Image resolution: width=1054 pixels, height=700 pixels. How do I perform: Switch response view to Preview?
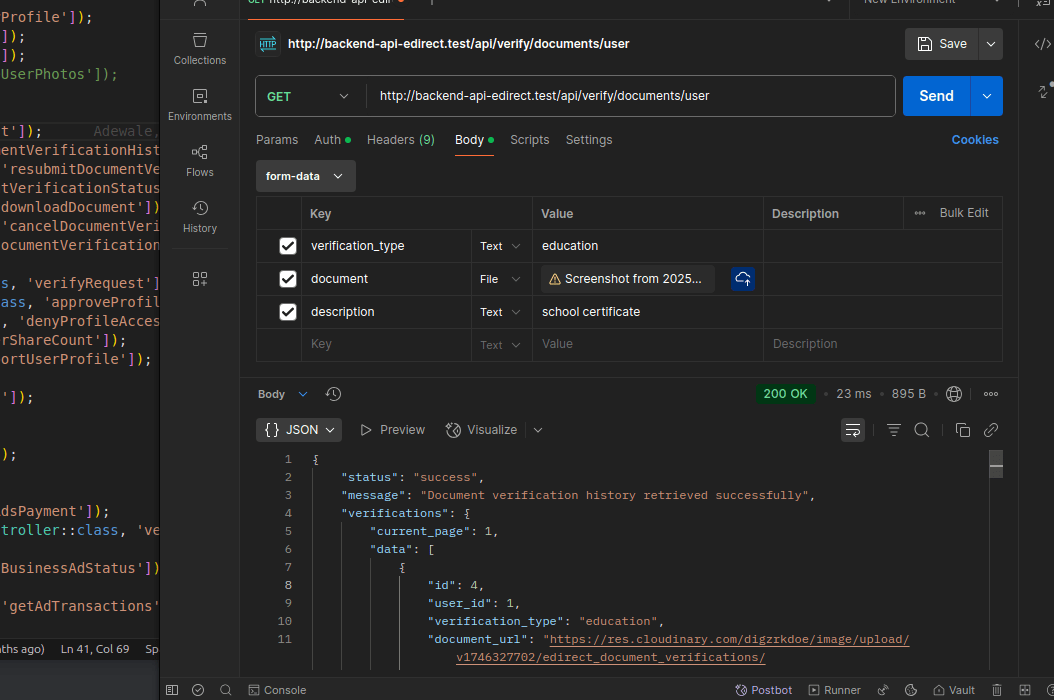pos(393,430)
